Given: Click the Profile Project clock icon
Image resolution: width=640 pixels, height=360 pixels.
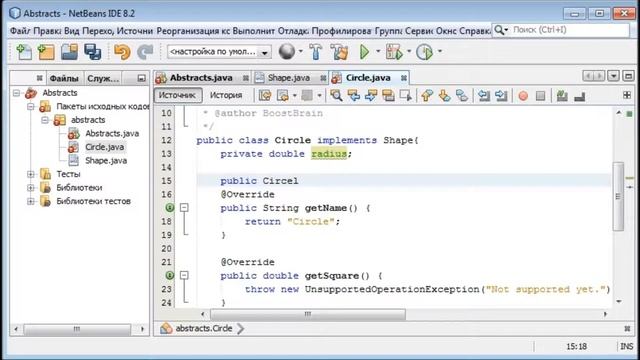Looking at the screenshot, I should pos(424,52).
